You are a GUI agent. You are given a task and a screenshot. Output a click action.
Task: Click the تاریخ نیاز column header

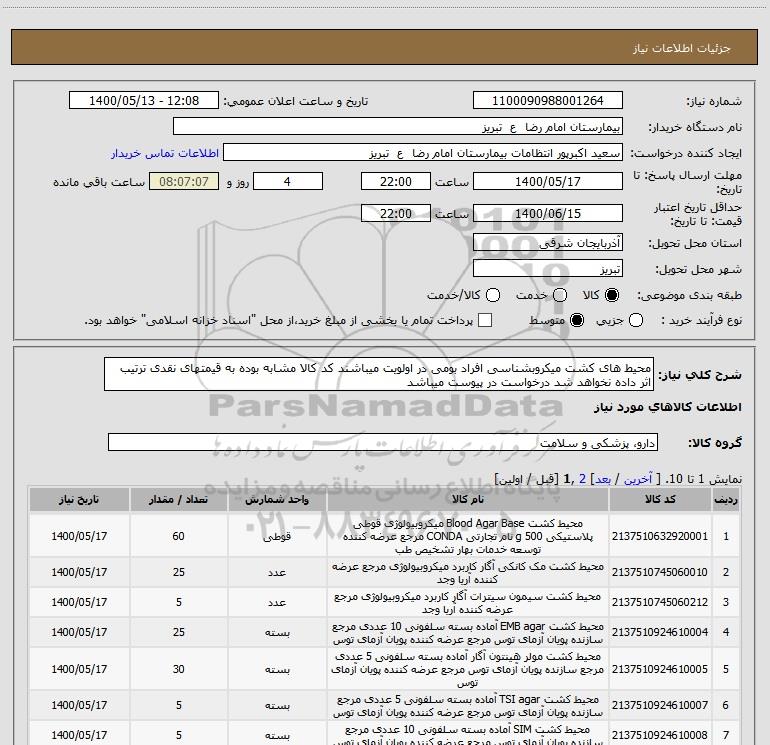point(79,499)
